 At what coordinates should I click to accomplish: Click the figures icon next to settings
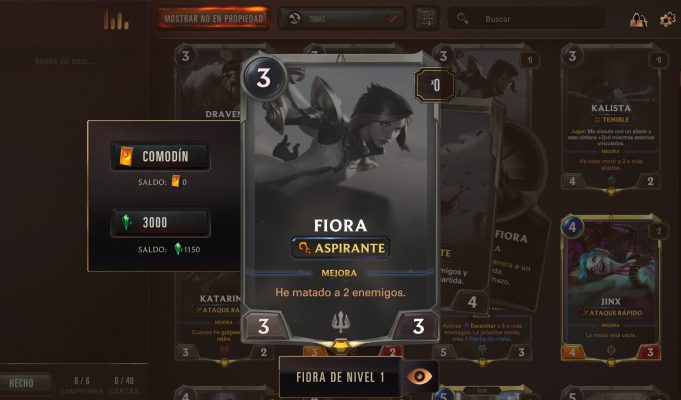[x=638, y=20]
